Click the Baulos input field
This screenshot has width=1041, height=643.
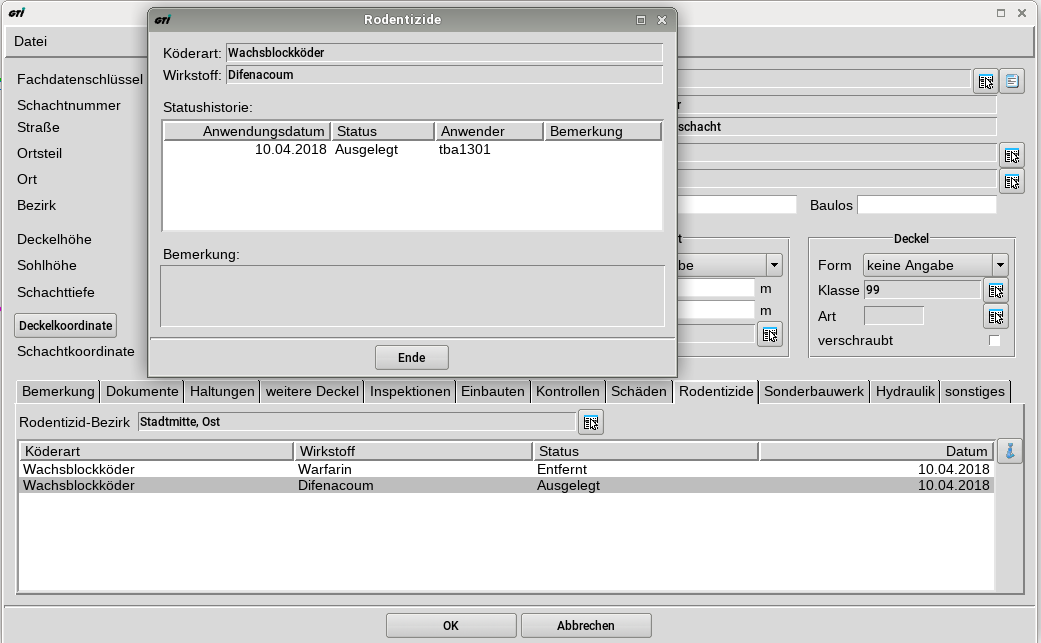coord(926,205)
